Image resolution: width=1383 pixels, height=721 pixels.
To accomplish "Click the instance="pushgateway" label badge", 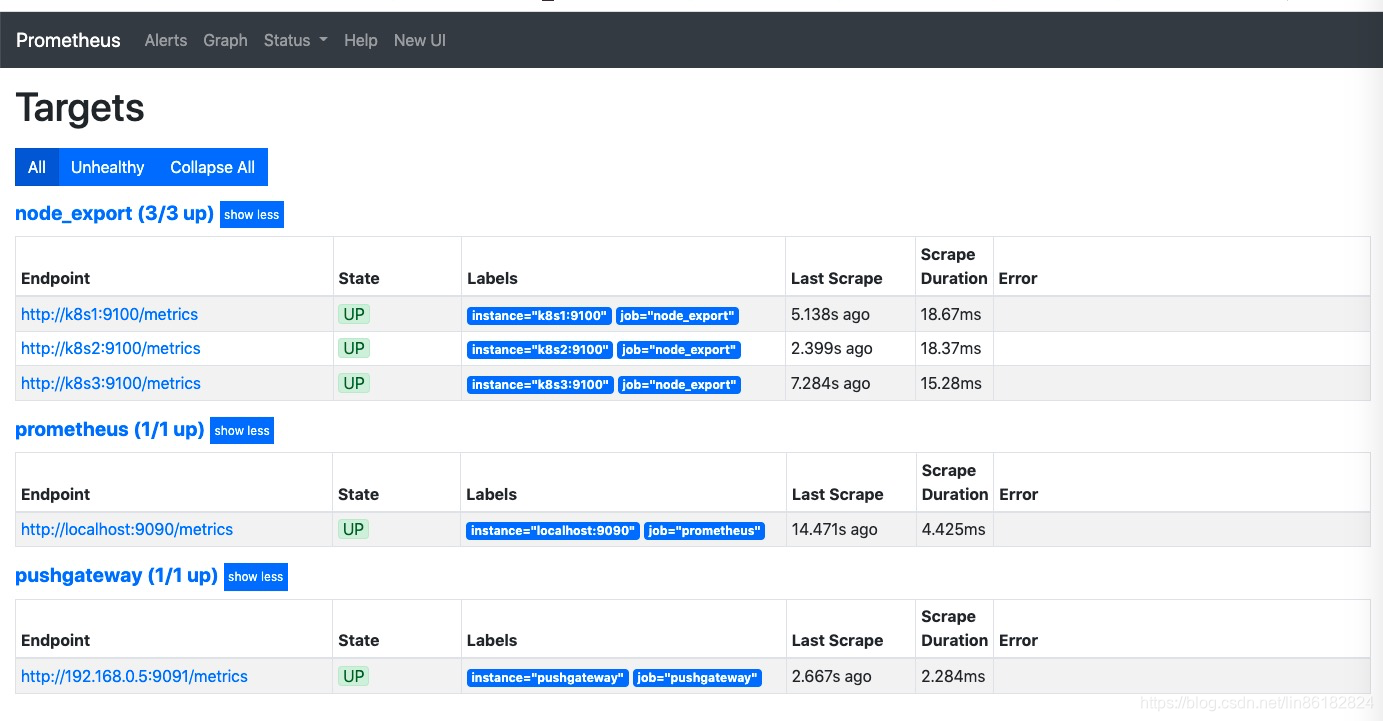I will [548, 678].
